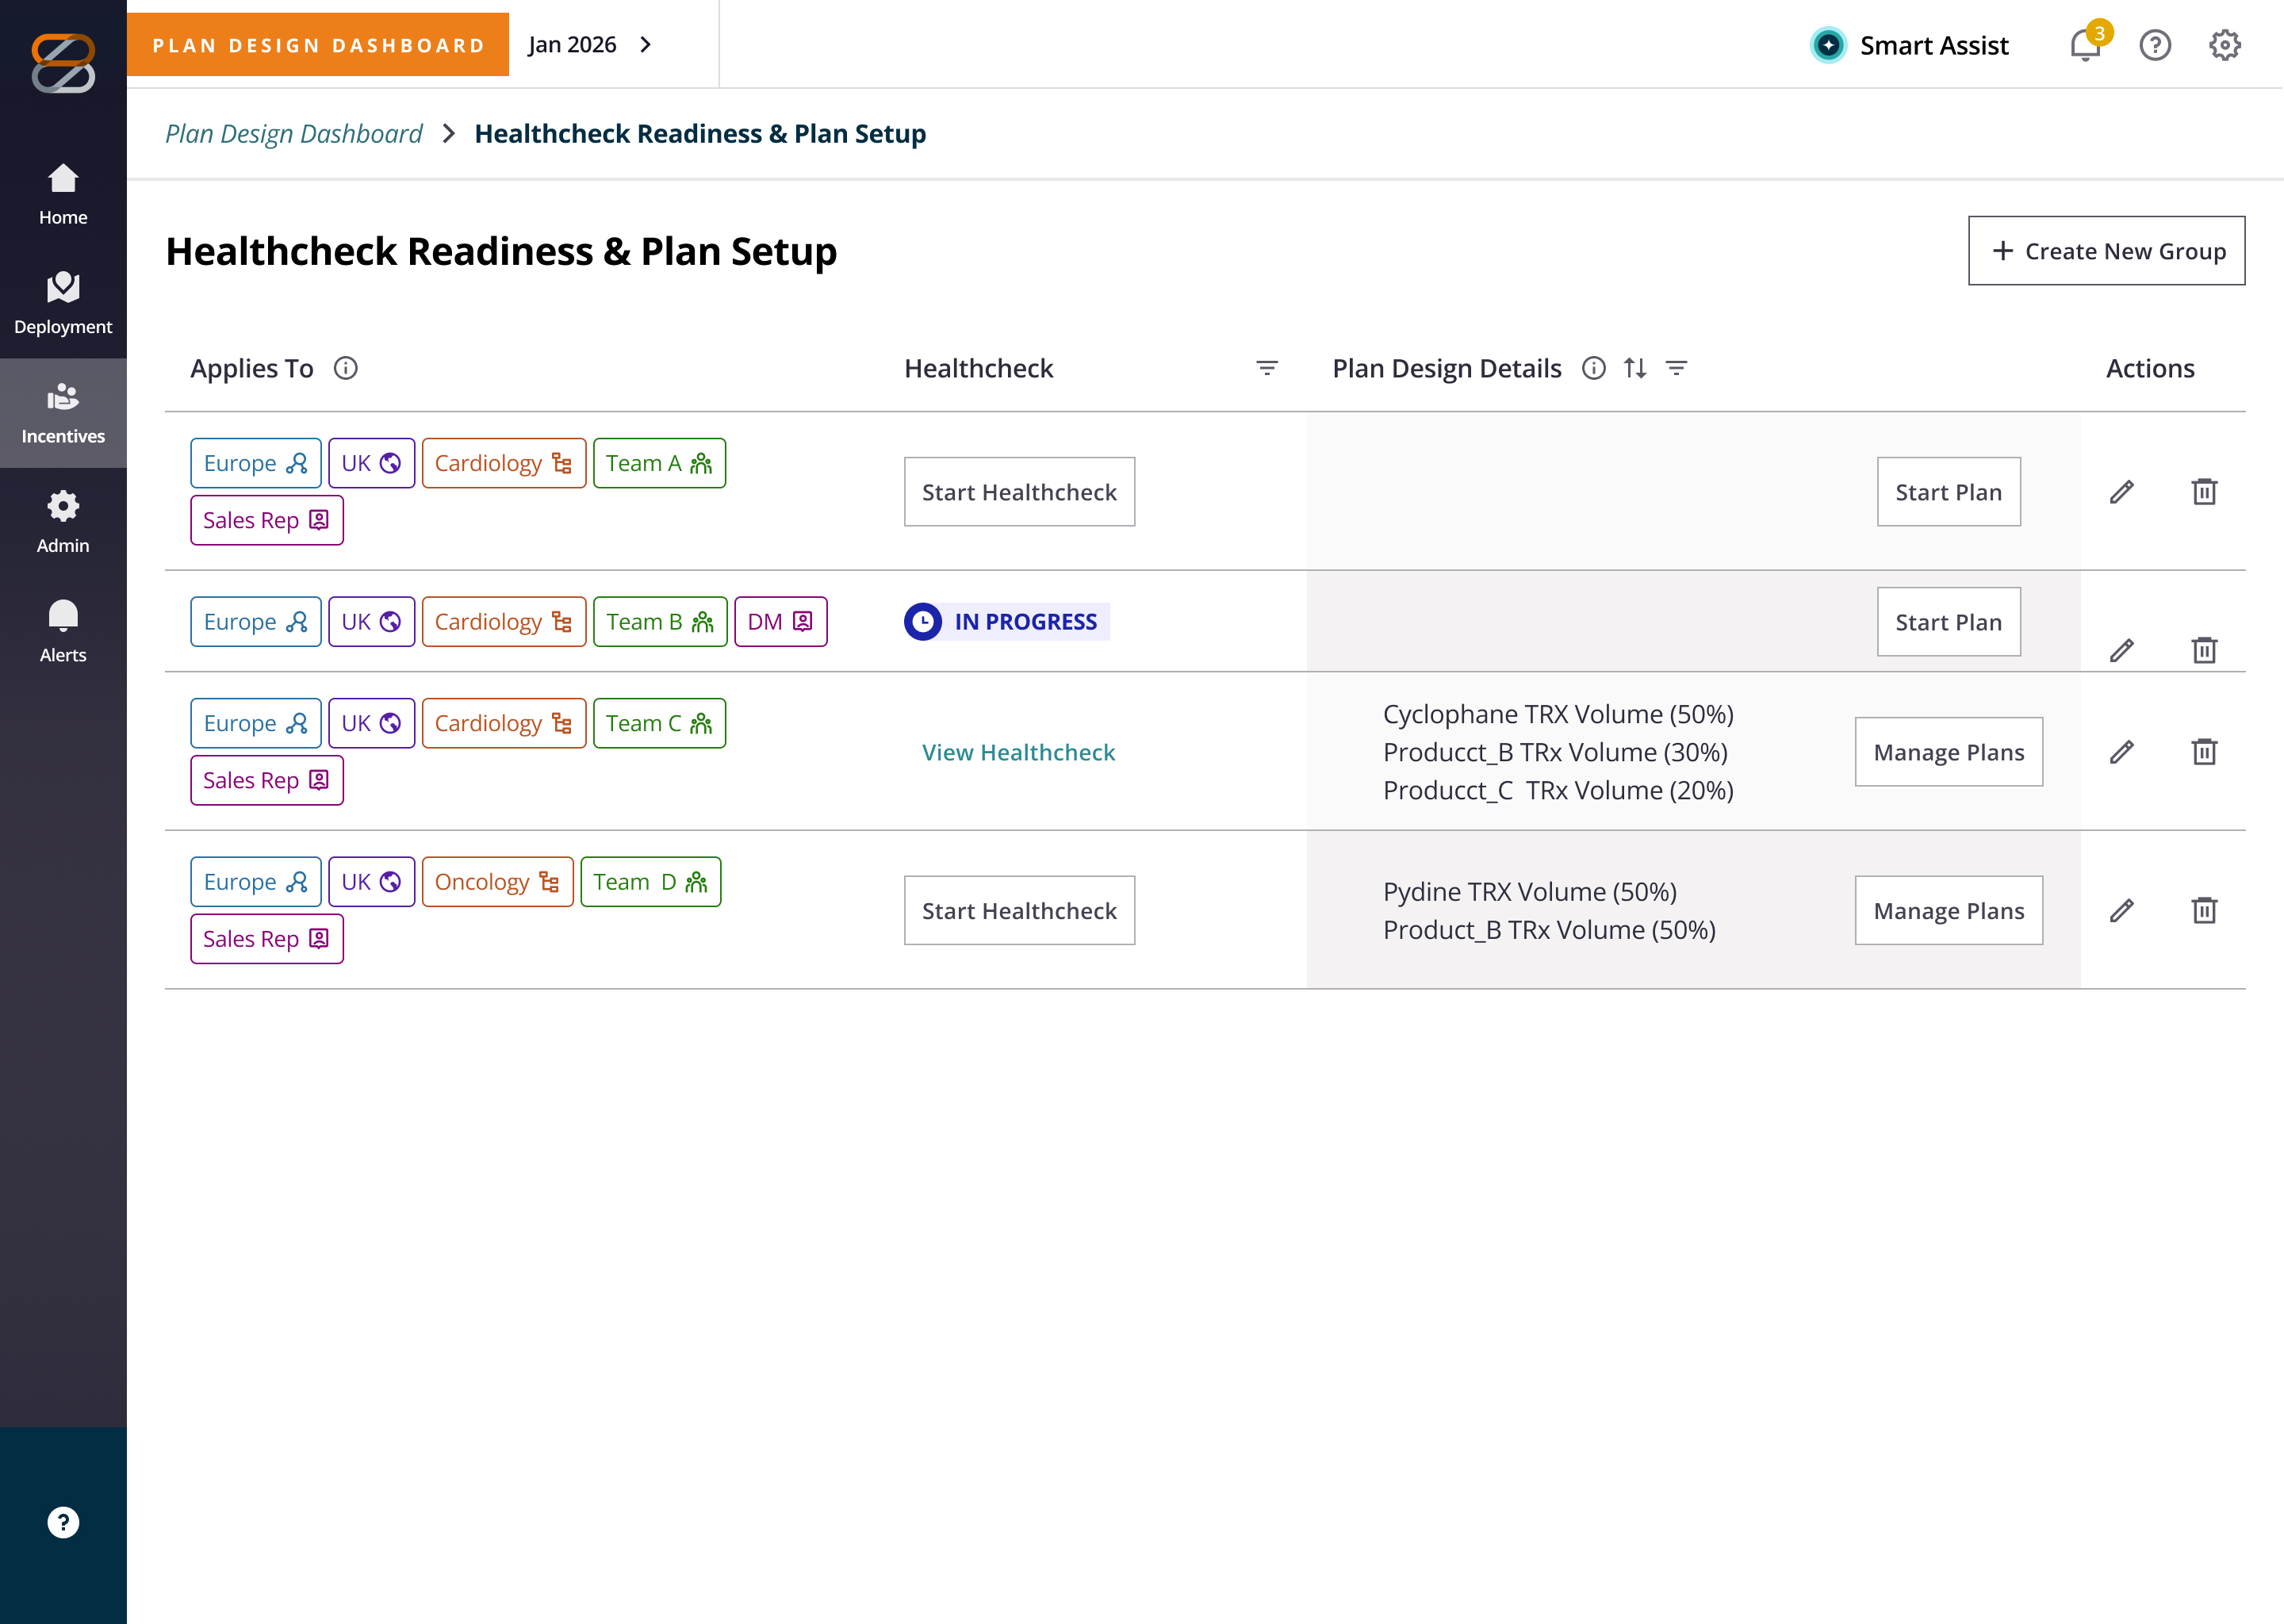Sort Plan Design Details column
This screenshot has width=2284, height=1624.
tap(1635, 368)
